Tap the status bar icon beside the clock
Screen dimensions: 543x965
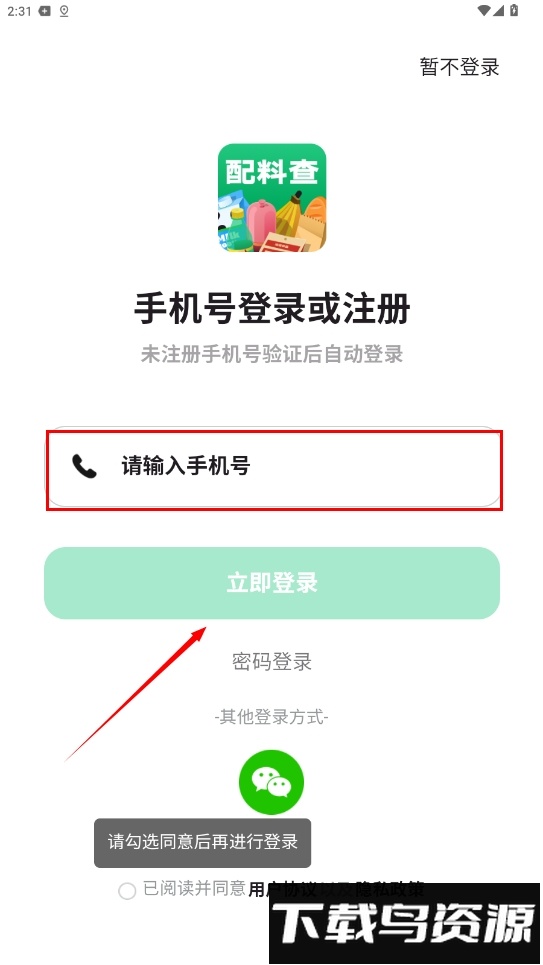tap(44, 10)
